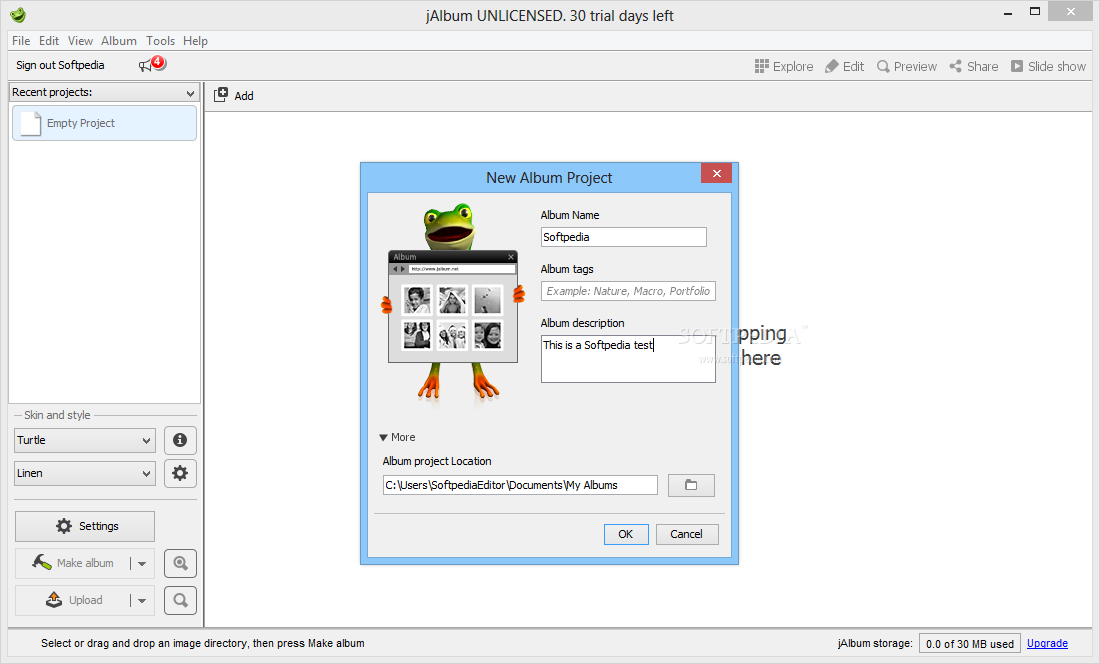
Task: Open the File menu
Action: 21,41
